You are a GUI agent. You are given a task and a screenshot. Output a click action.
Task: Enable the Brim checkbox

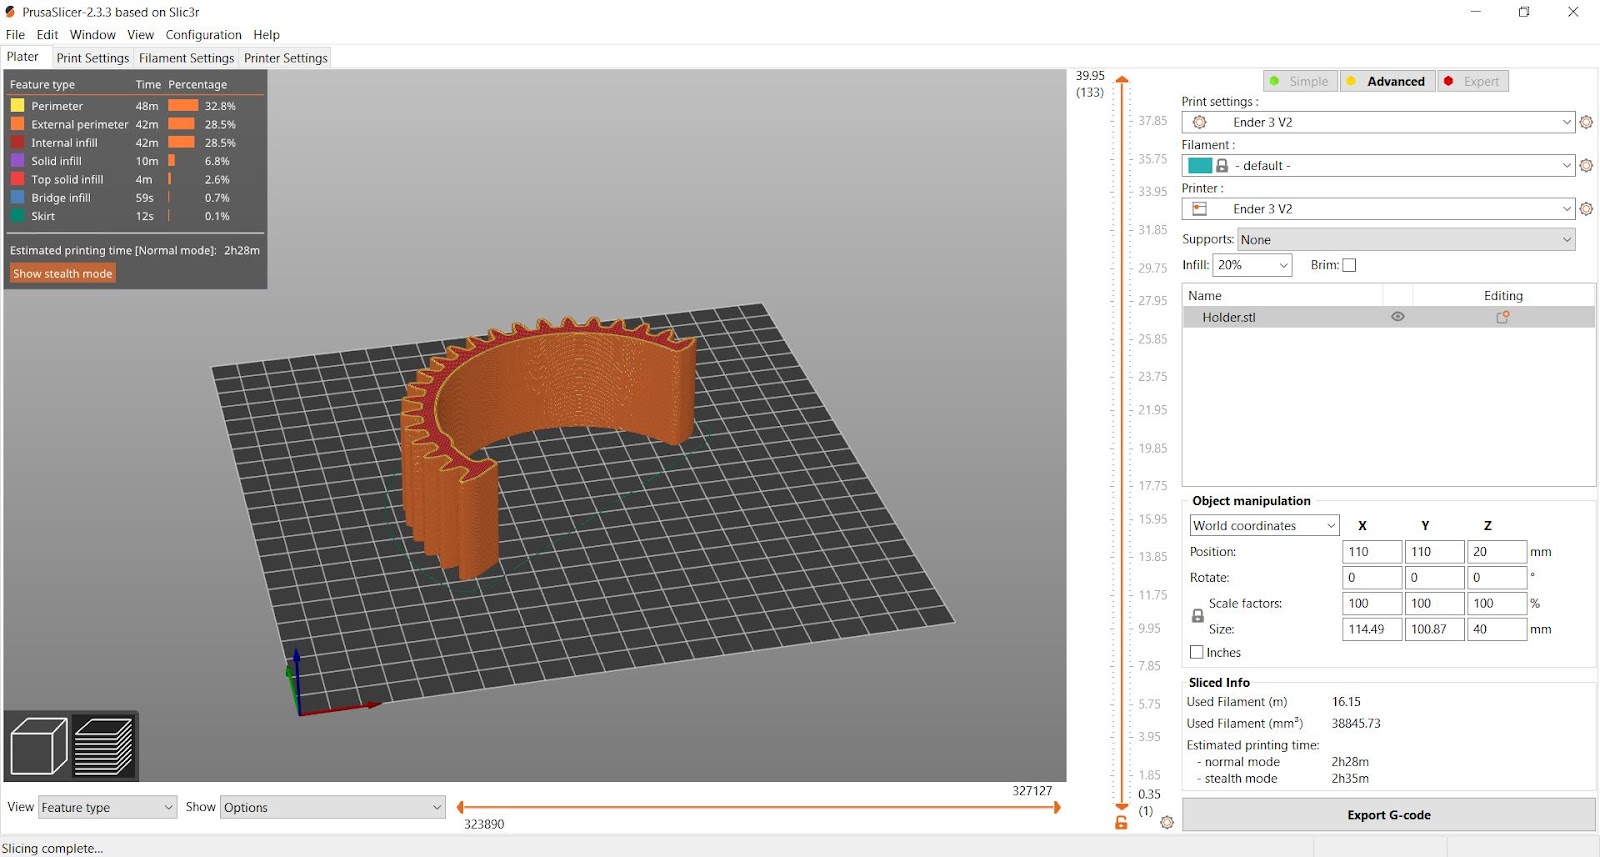[x=1349, y=265]
